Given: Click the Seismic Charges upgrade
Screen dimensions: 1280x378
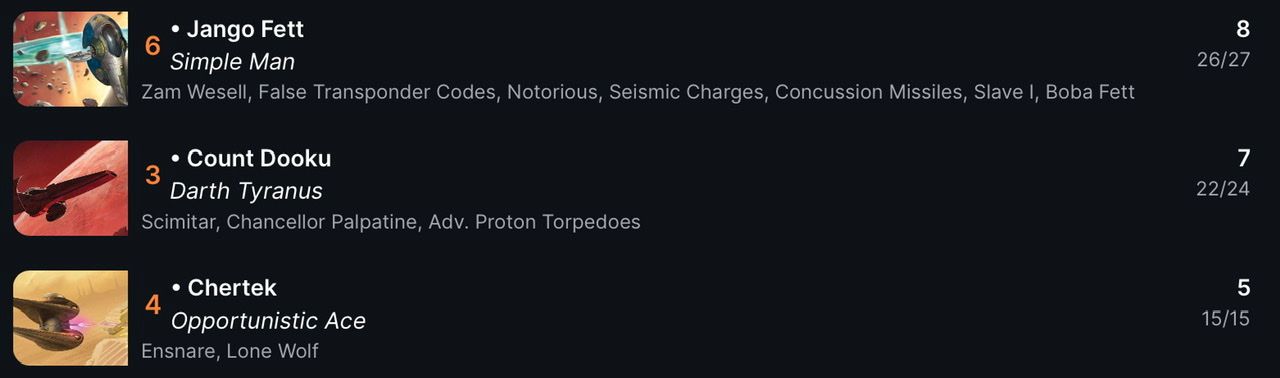Looking at the screenshot, I should click(686, 92).
